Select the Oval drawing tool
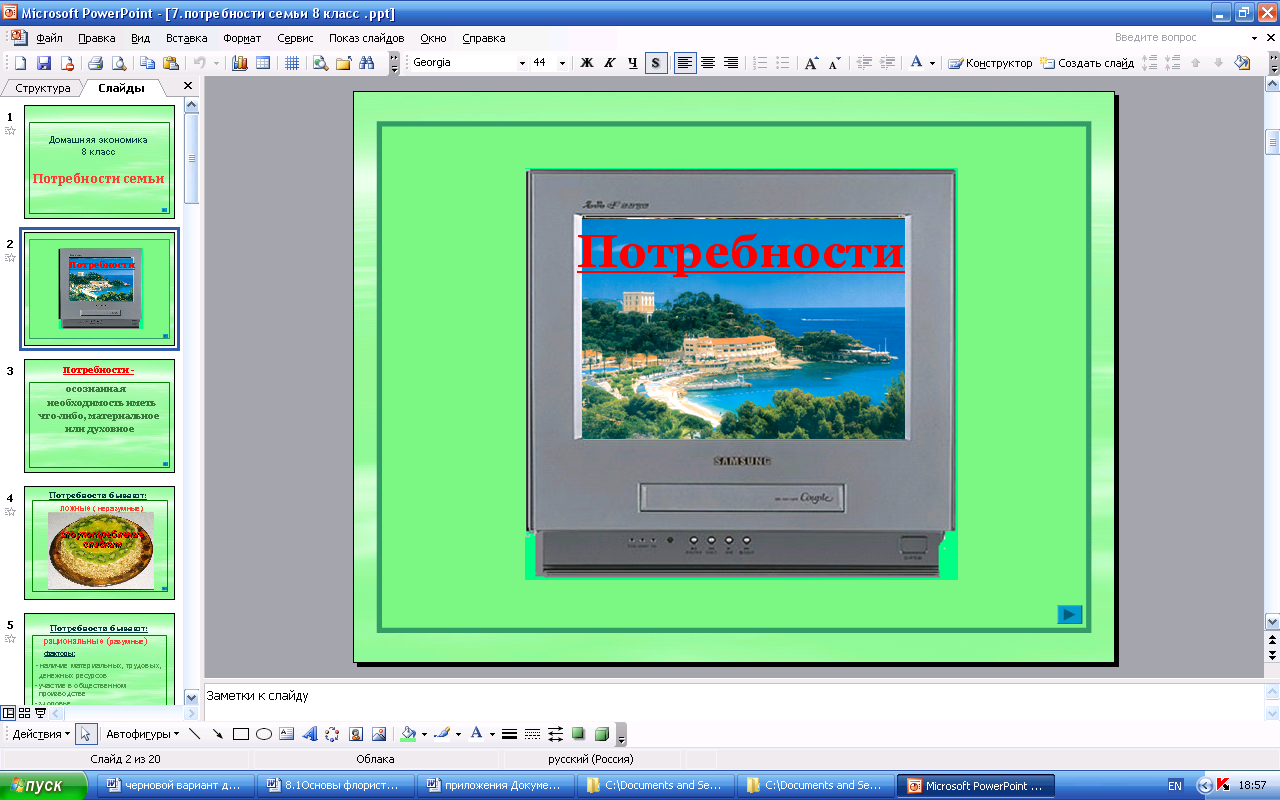Screen dimensions: 1280x800 point(264,734)
